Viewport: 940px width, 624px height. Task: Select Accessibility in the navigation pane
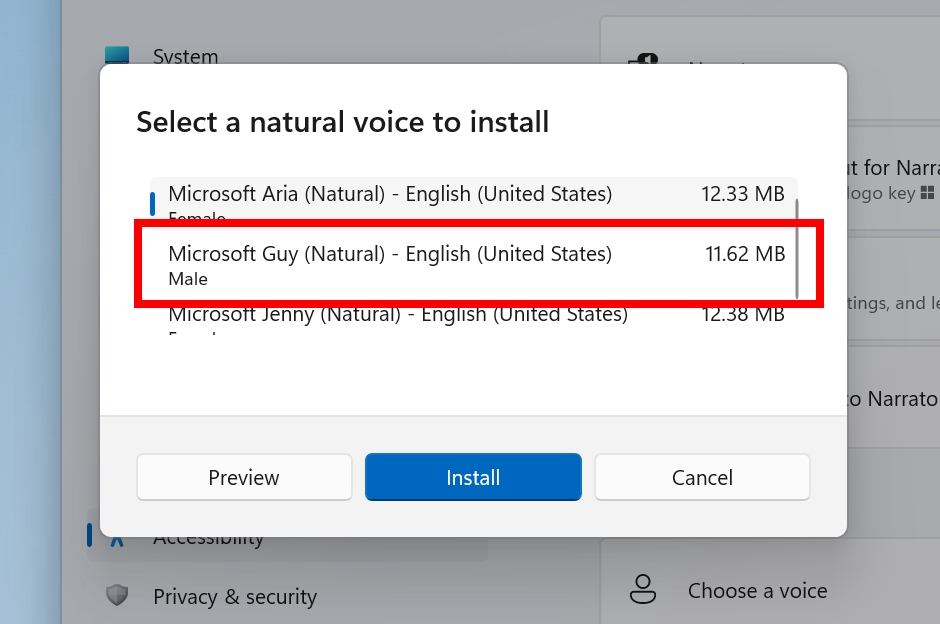point(208,537)
